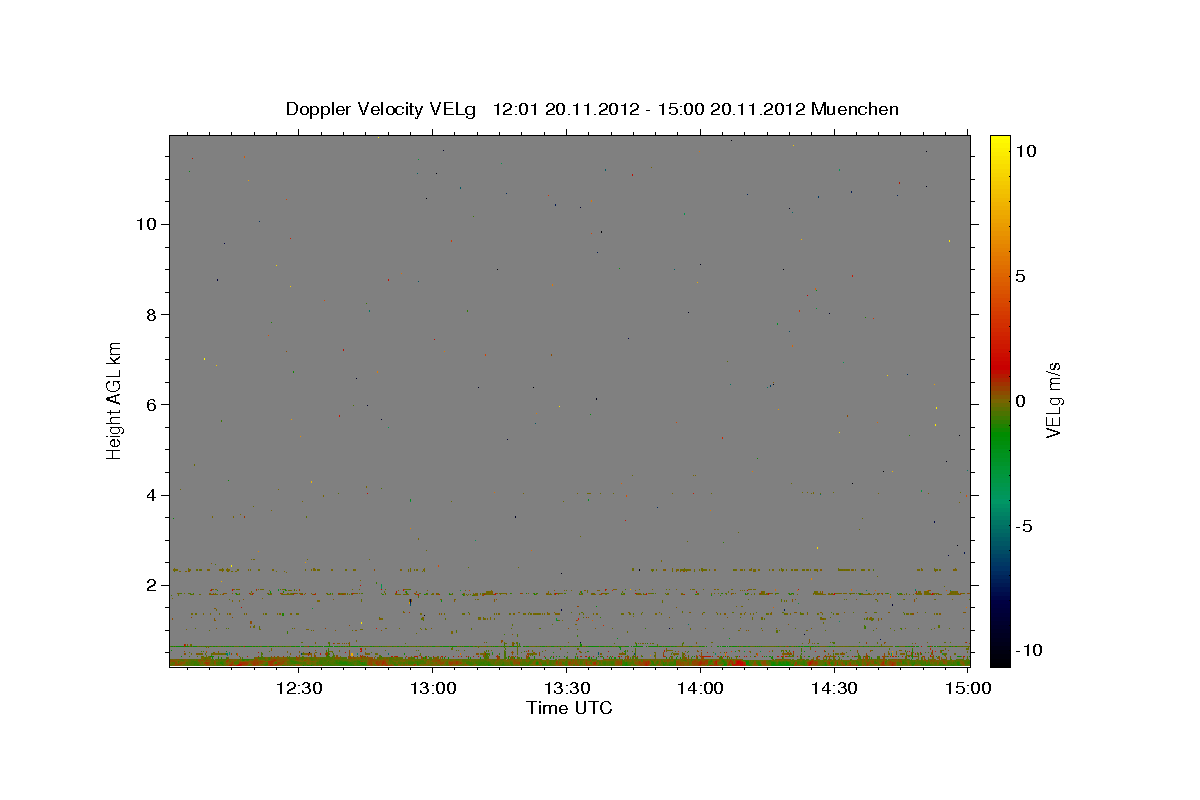Click the height label 4 on y-axis
Image resolution: width=1200 pixels, height=800 pixels.
pos(150,495)
